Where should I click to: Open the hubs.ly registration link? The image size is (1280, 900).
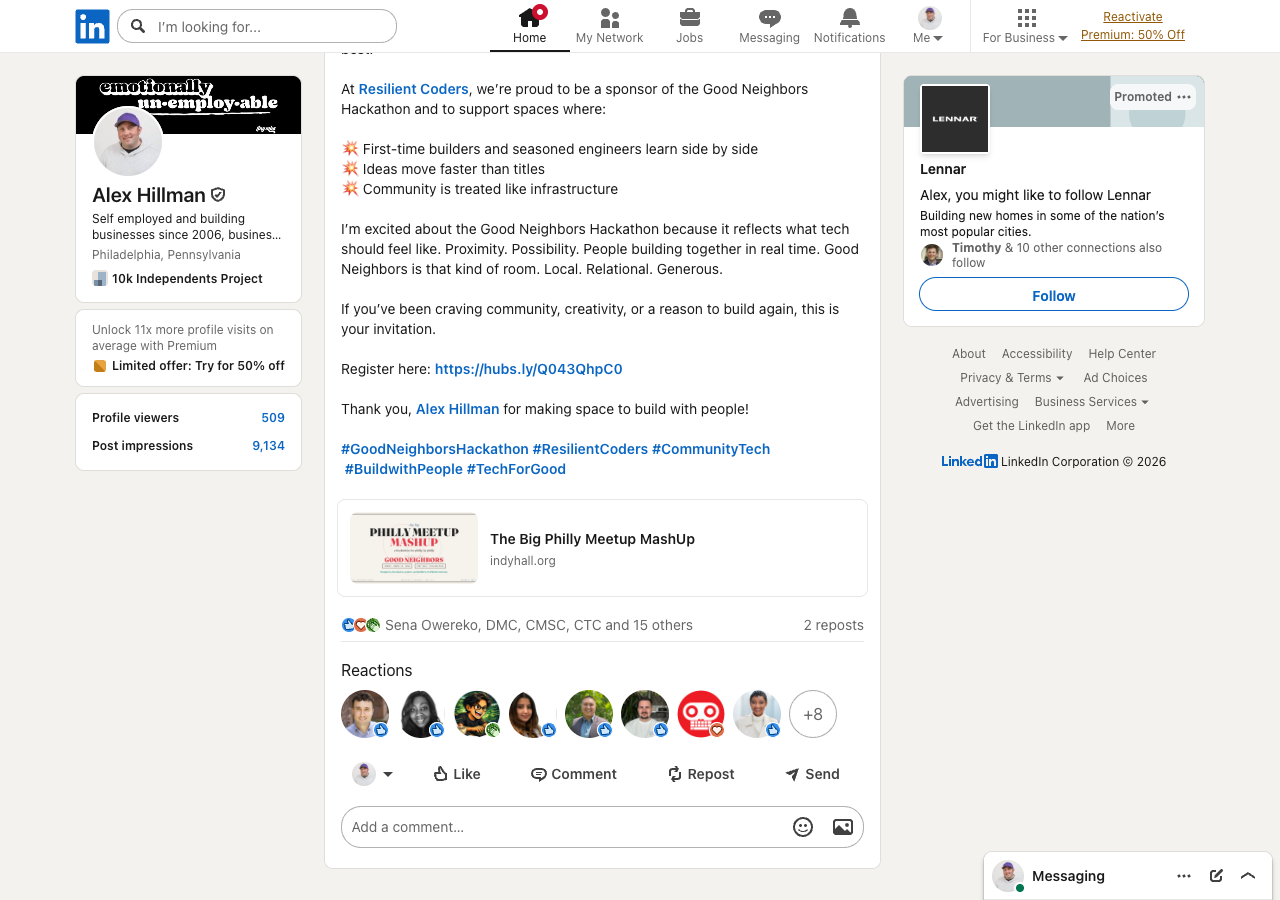(x=529, y=369)
